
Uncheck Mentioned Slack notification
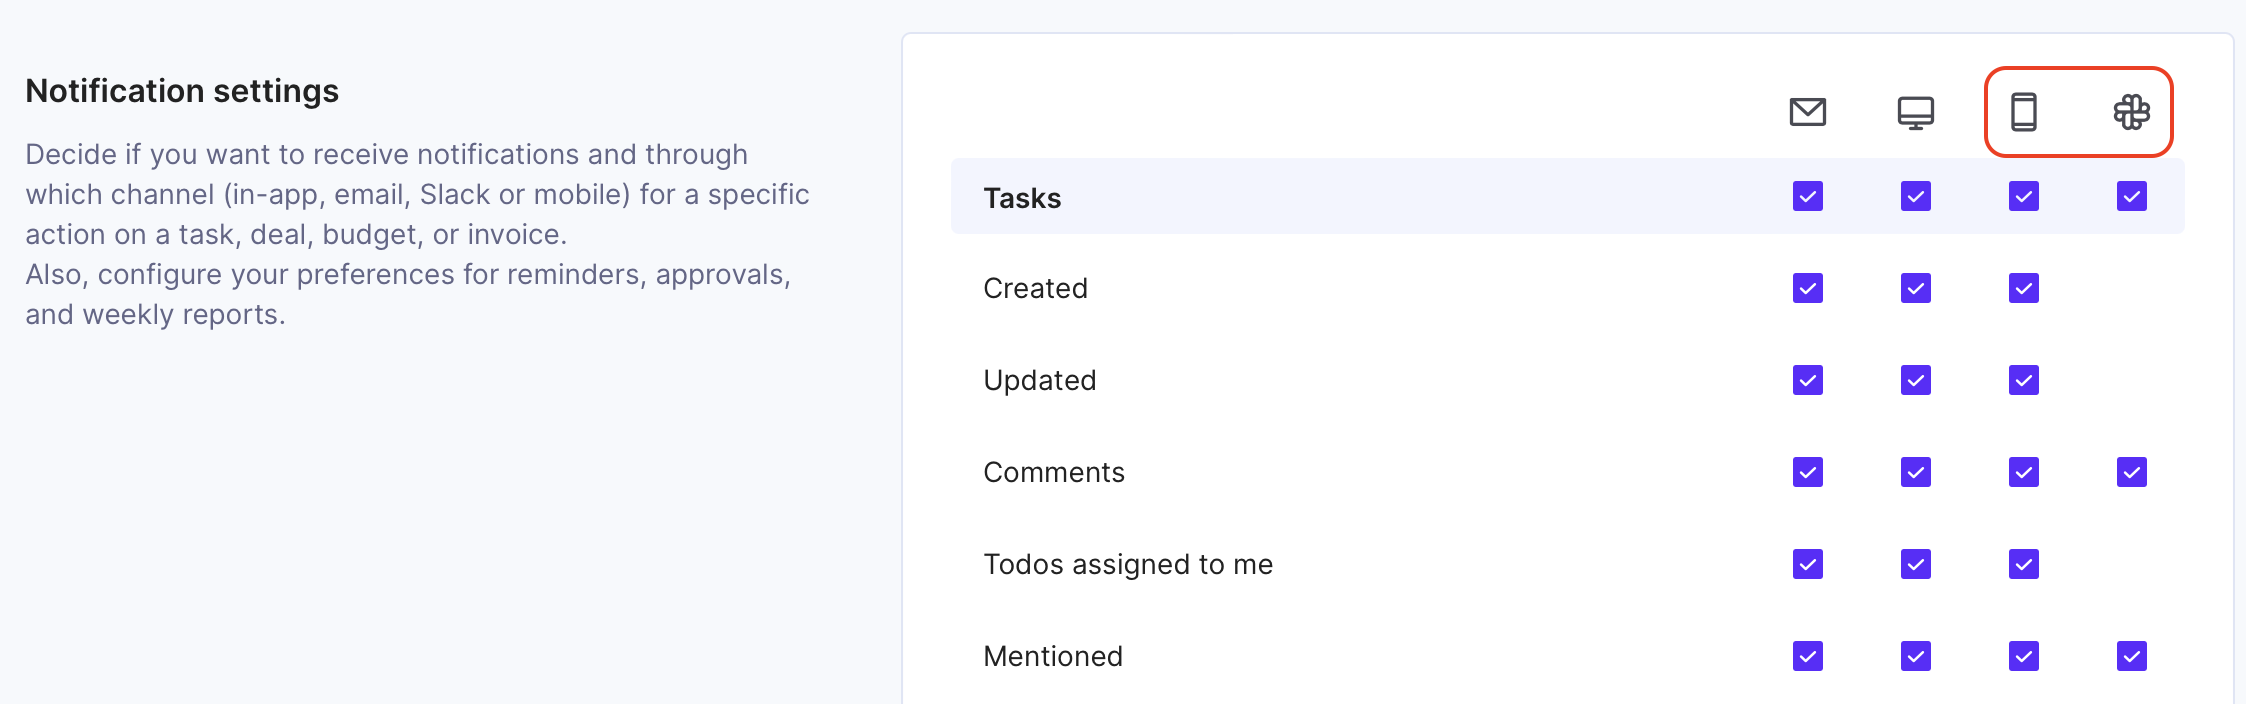tap(2131, 656)
